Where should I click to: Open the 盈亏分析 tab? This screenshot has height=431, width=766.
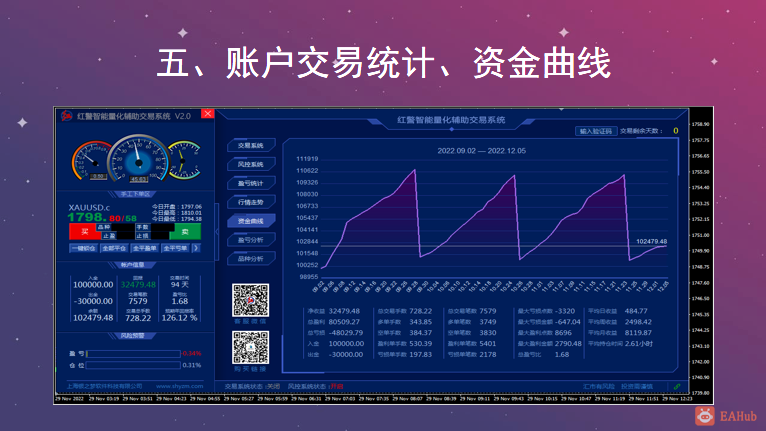pos(251,240)
